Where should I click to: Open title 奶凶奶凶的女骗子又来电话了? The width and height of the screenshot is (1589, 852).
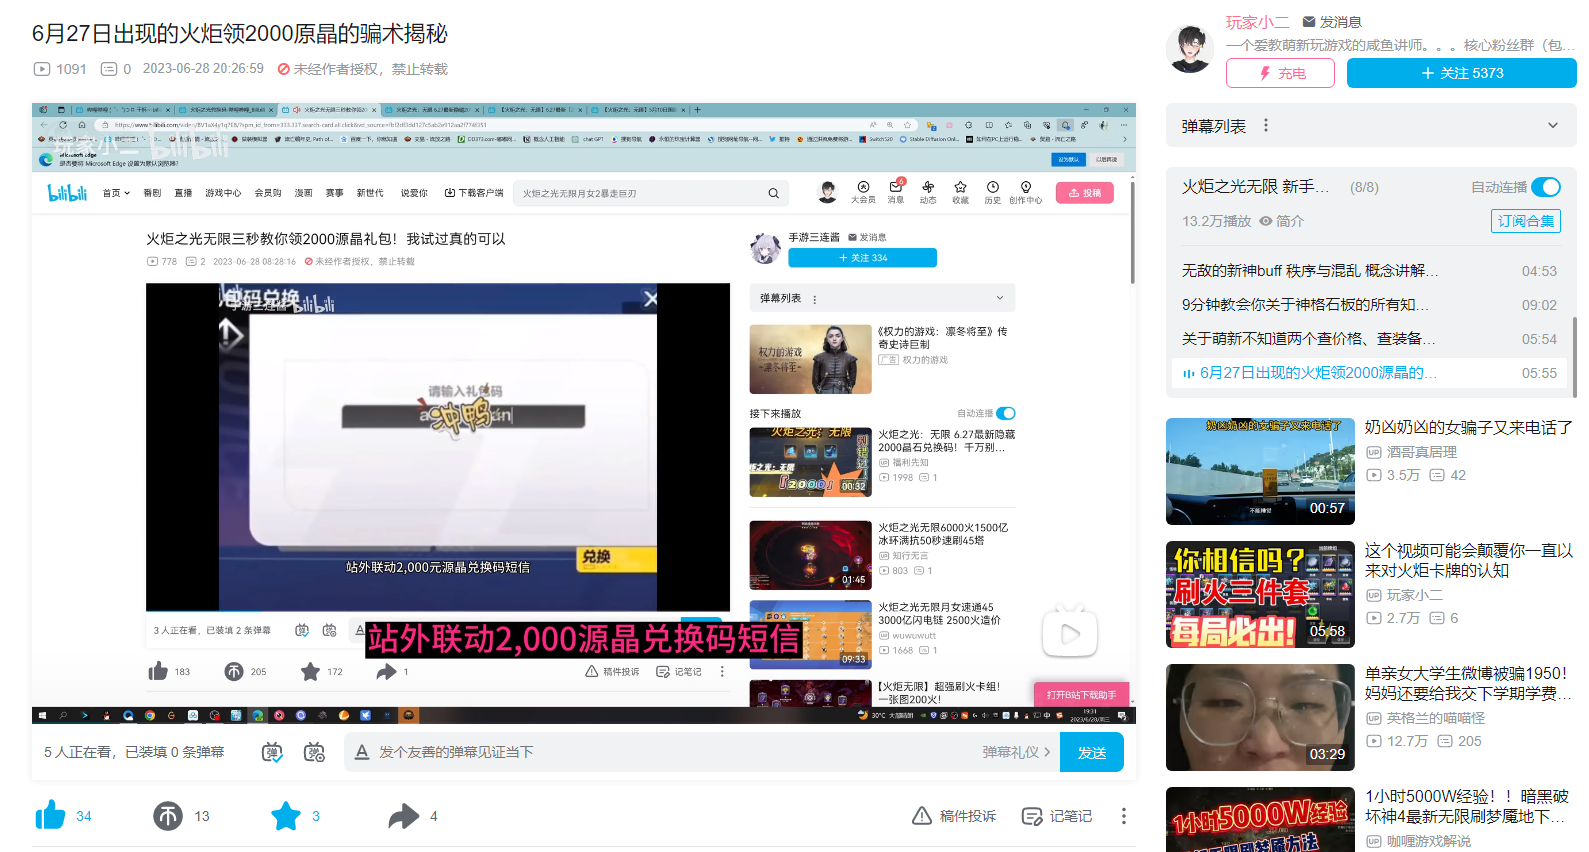[1469, 427]
